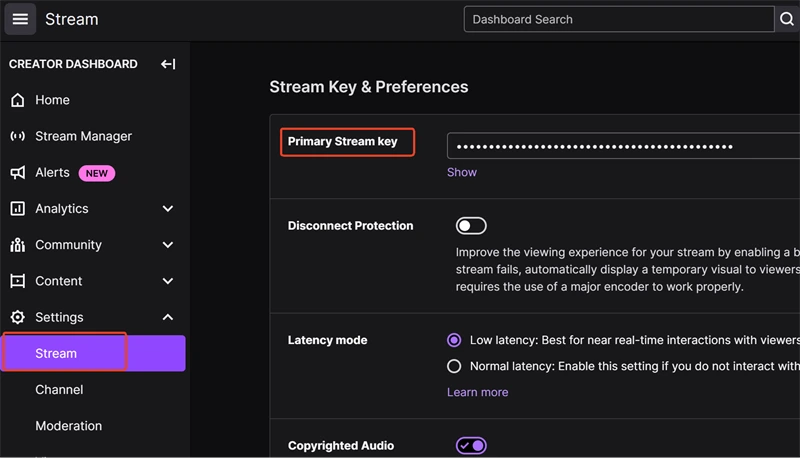Click the Analytics chart icon
Screen dimensions: 800x458
pos(17,208)
